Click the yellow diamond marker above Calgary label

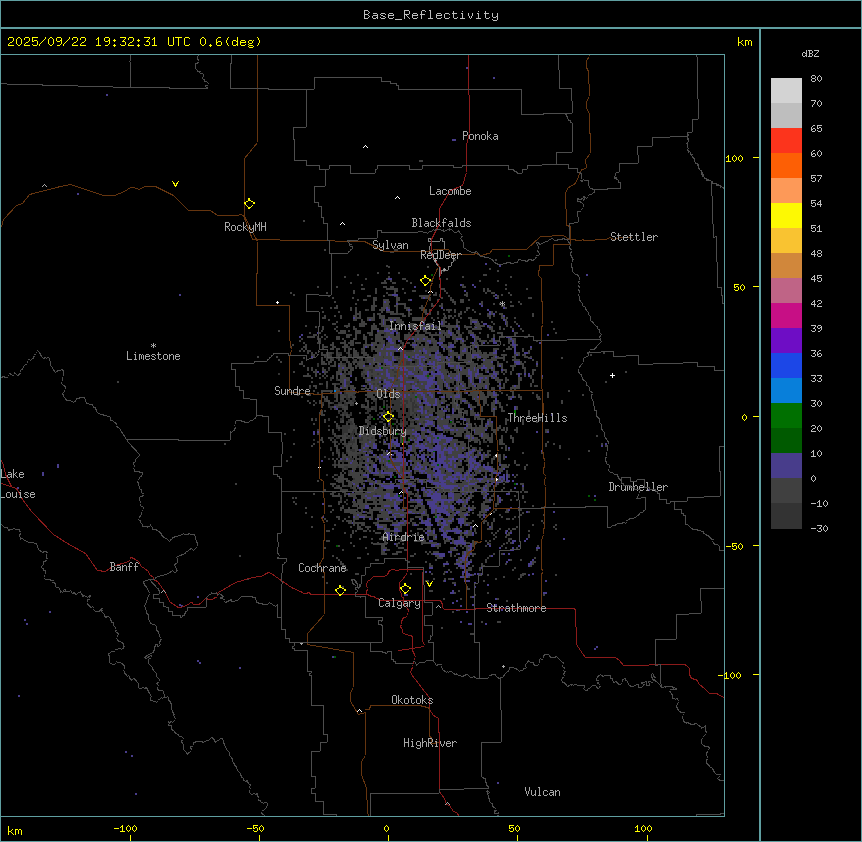tap(405, 589)
